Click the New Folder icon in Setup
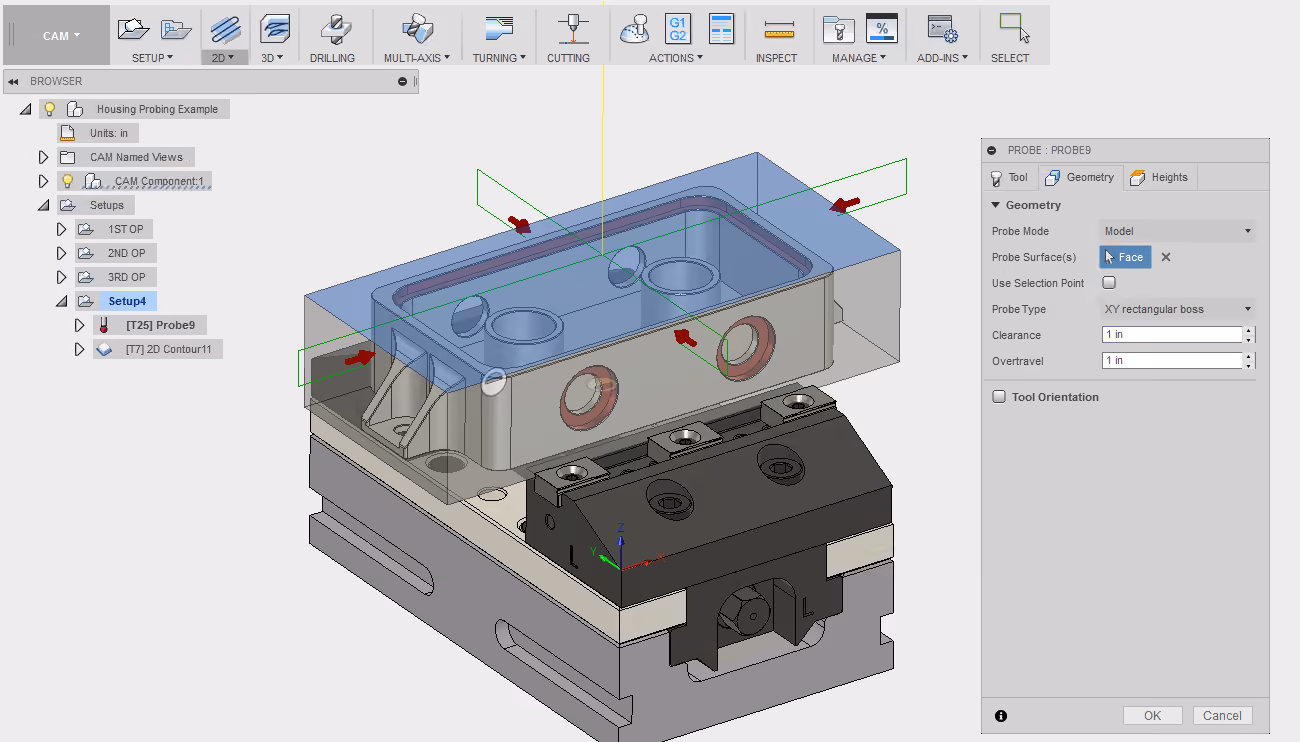The height and width of the screenshot is (742, 1300). (176, 29)
